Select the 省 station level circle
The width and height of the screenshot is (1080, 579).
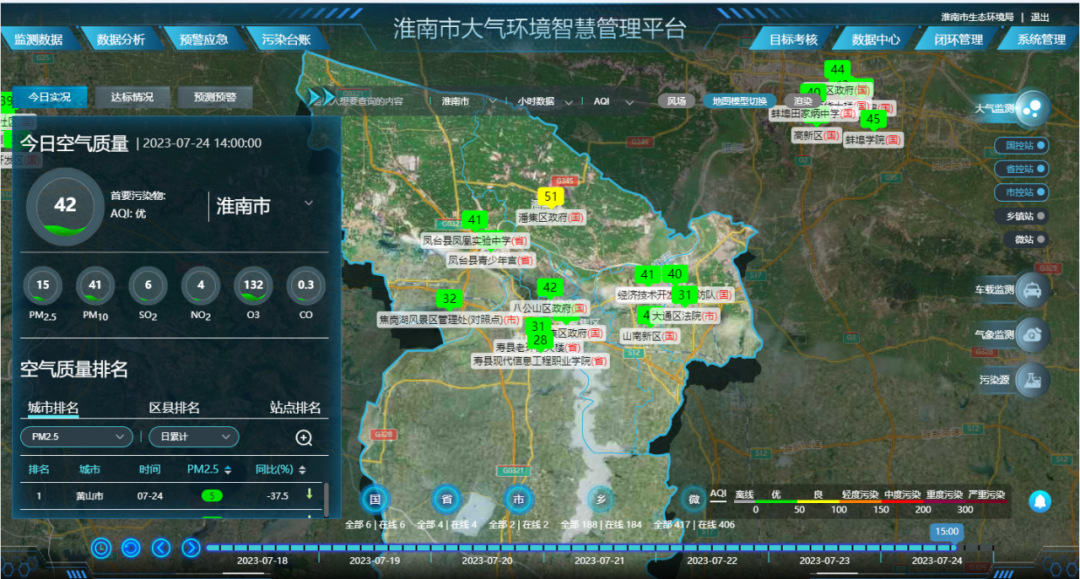[446, 500]
